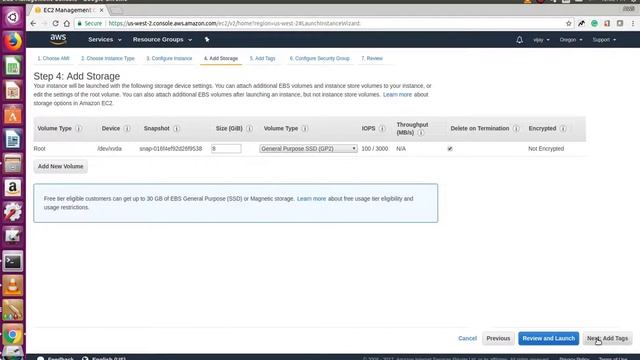This screenshot has height=360, width=640.
Task: Select the 100 / 3000 IOPS value
Action: click(x=375, y=149)
